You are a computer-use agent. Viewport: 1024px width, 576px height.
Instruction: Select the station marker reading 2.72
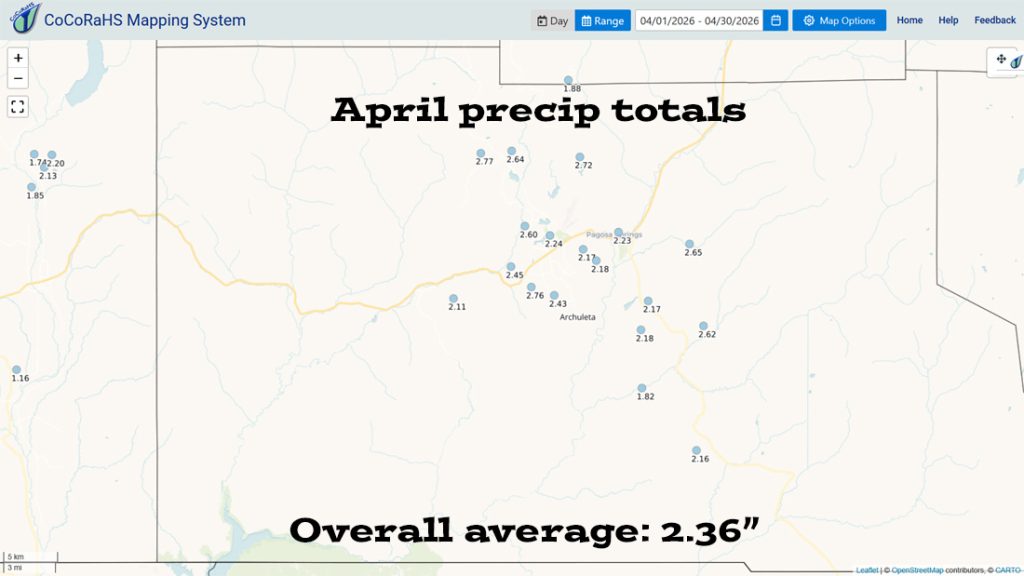(x=579, y=157)
